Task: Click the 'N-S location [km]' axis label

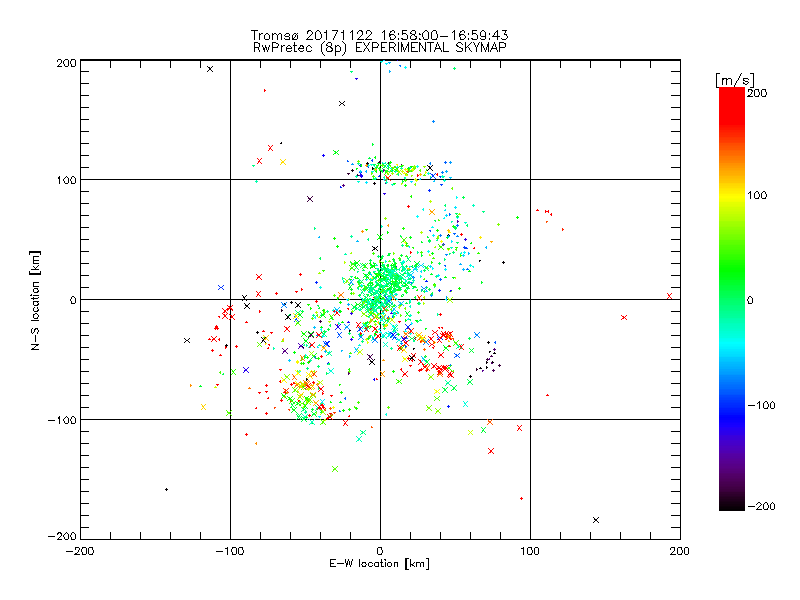Action: [35, 300]
